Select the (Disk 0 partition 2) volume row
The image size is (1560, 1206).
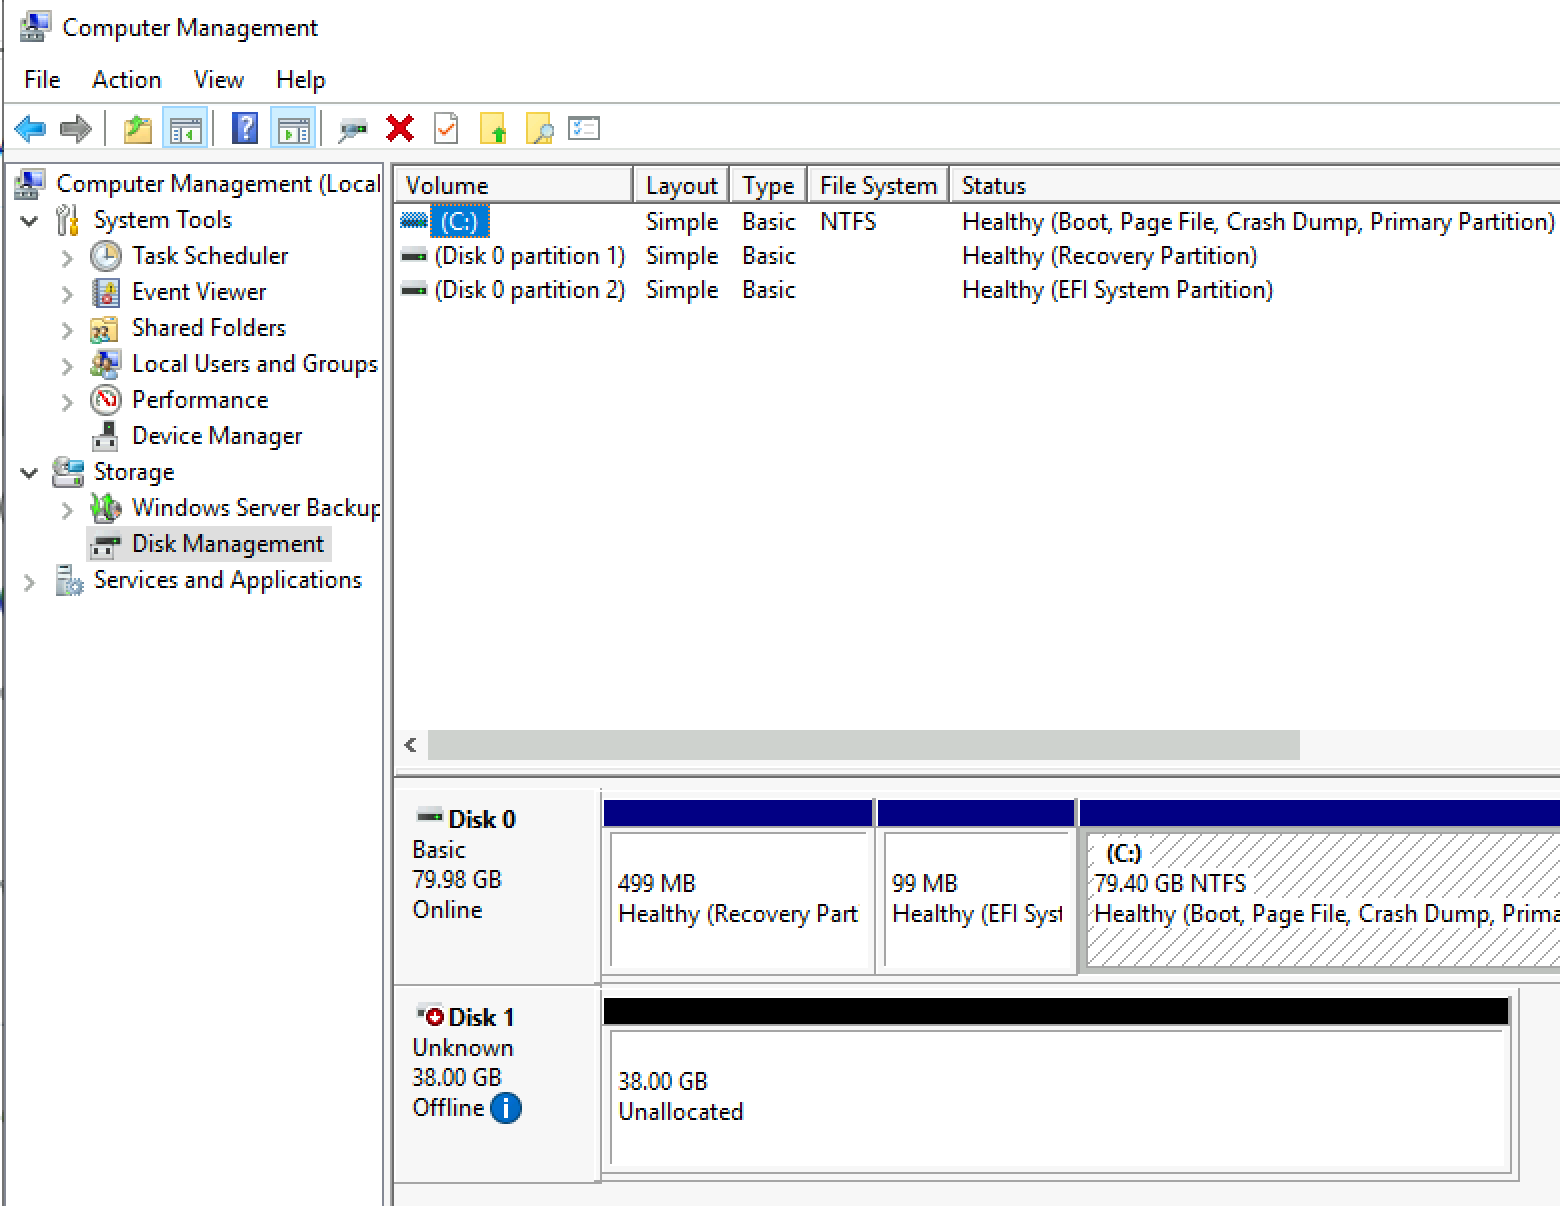[x=977, y=290]
